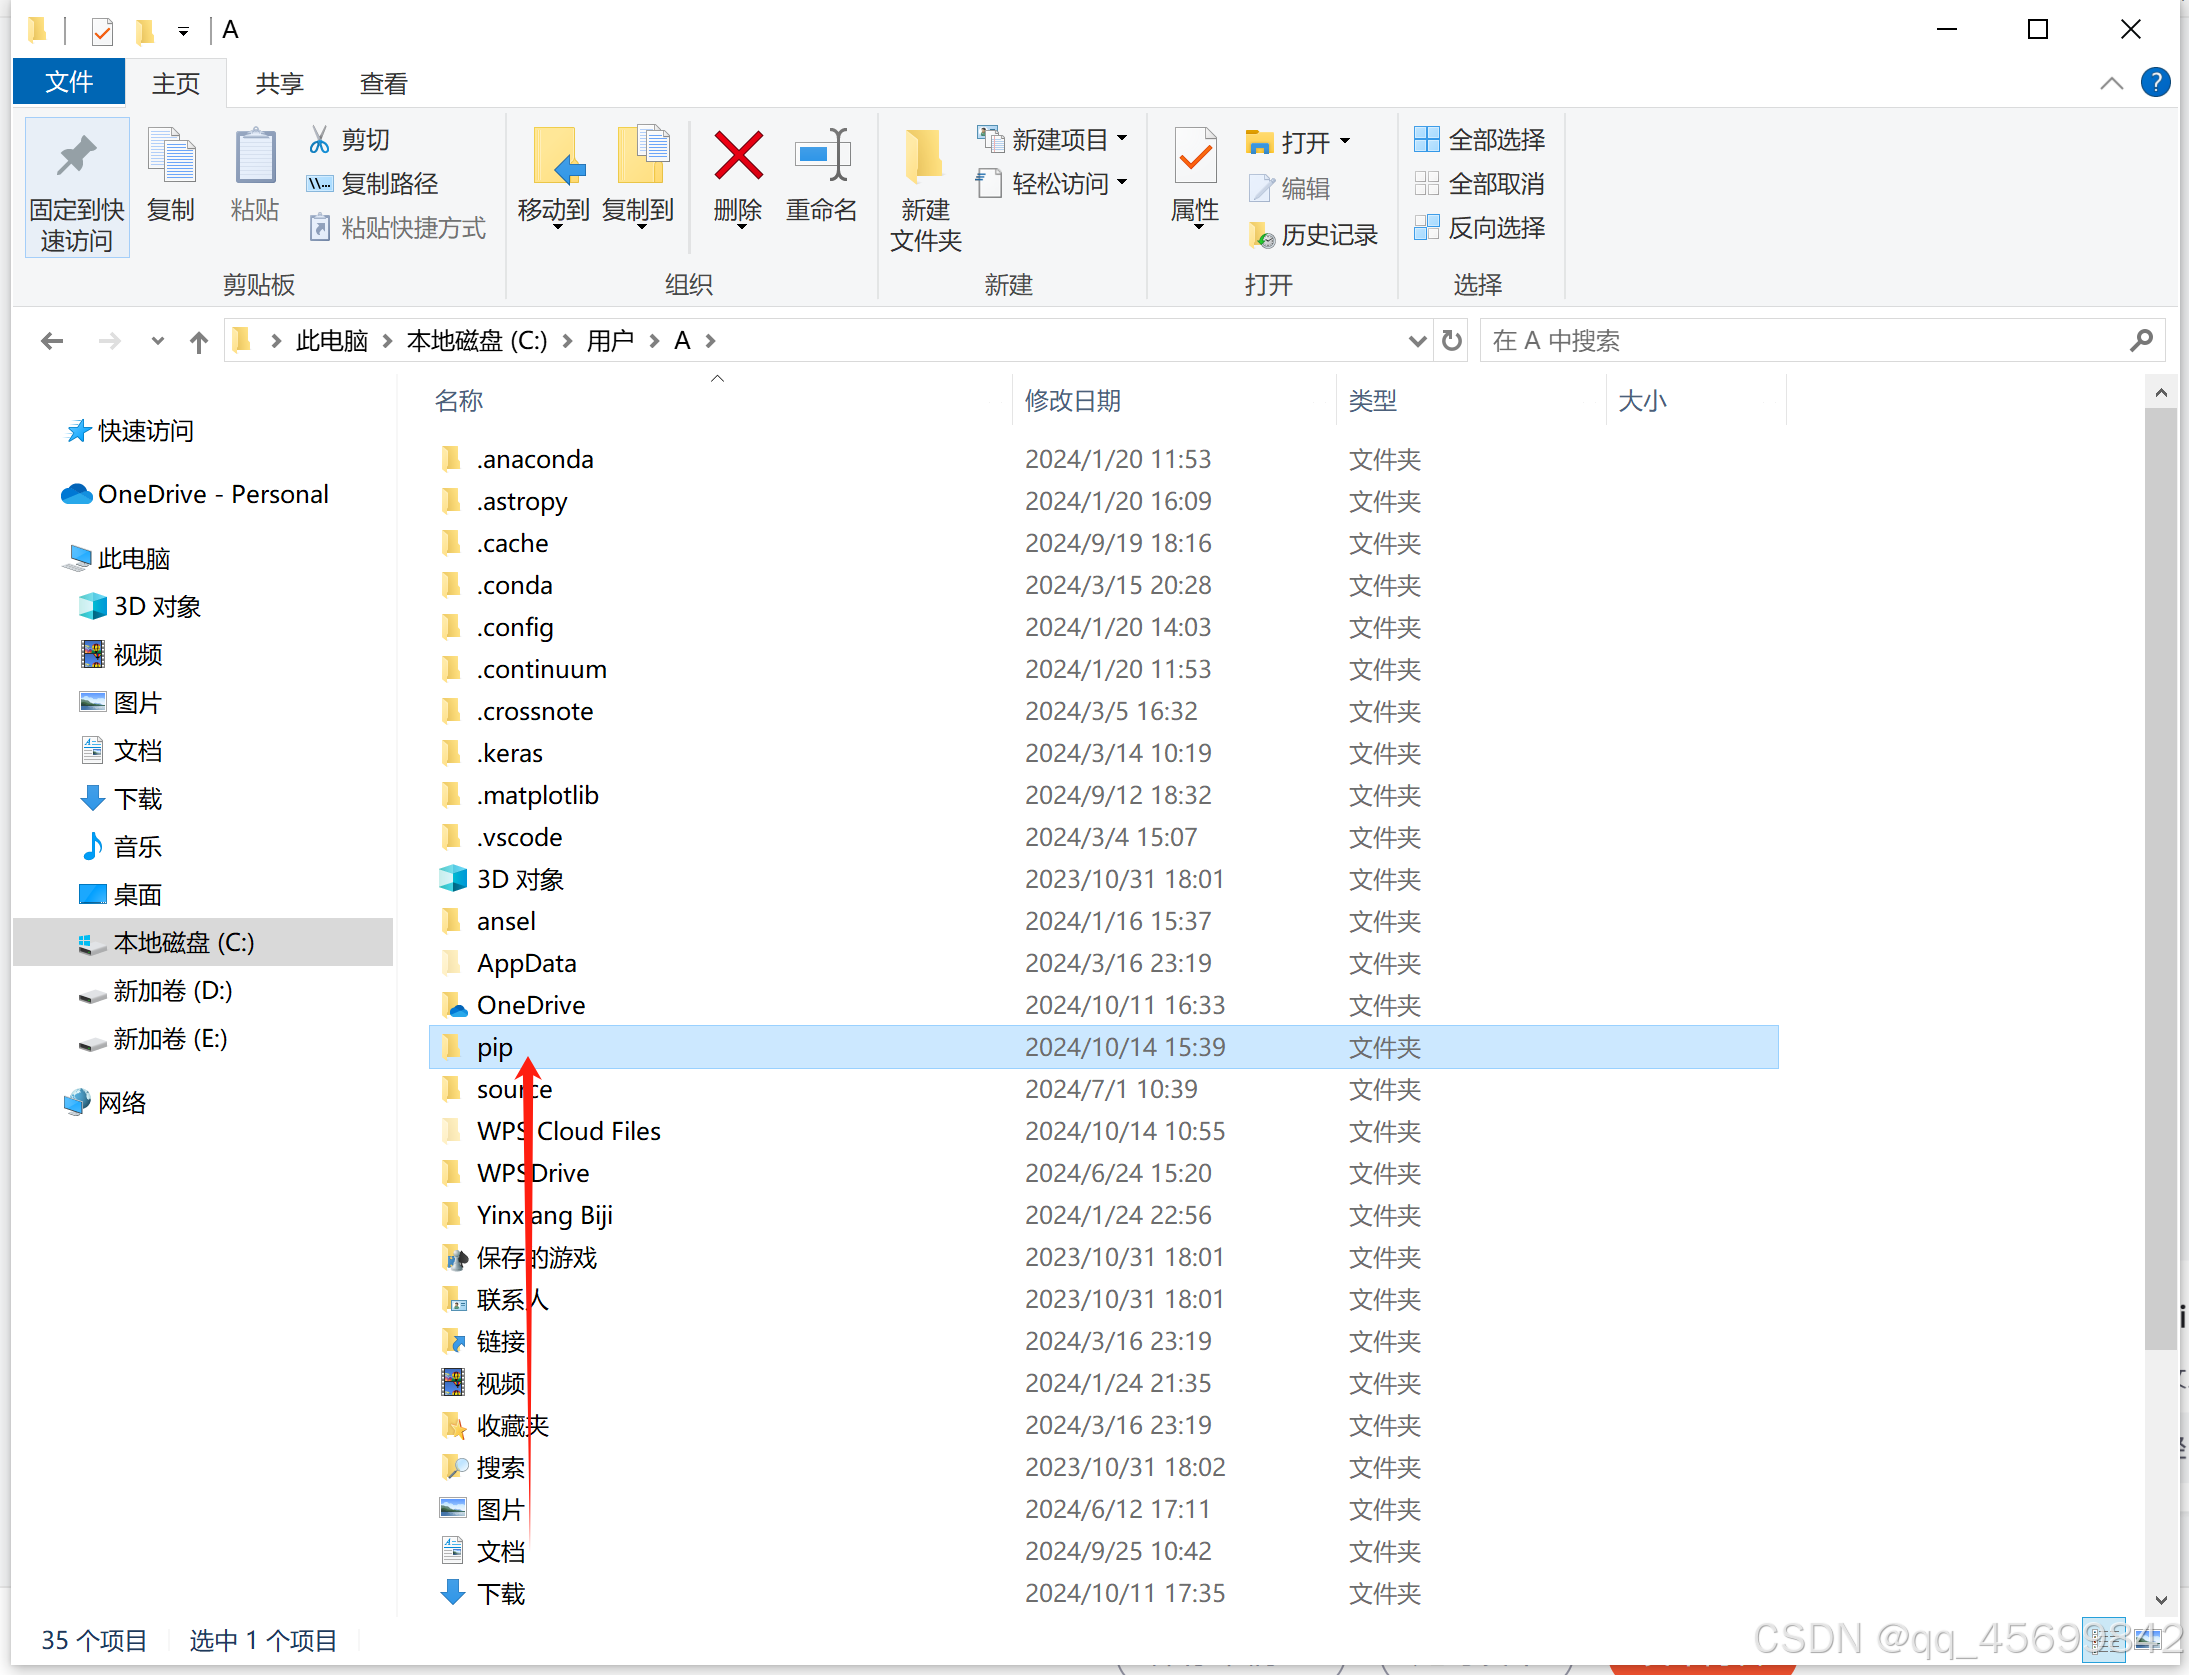2189x1675 pixels.
Task: Click the Cut (剪切) scissors icon
Action: pos(319,140)
